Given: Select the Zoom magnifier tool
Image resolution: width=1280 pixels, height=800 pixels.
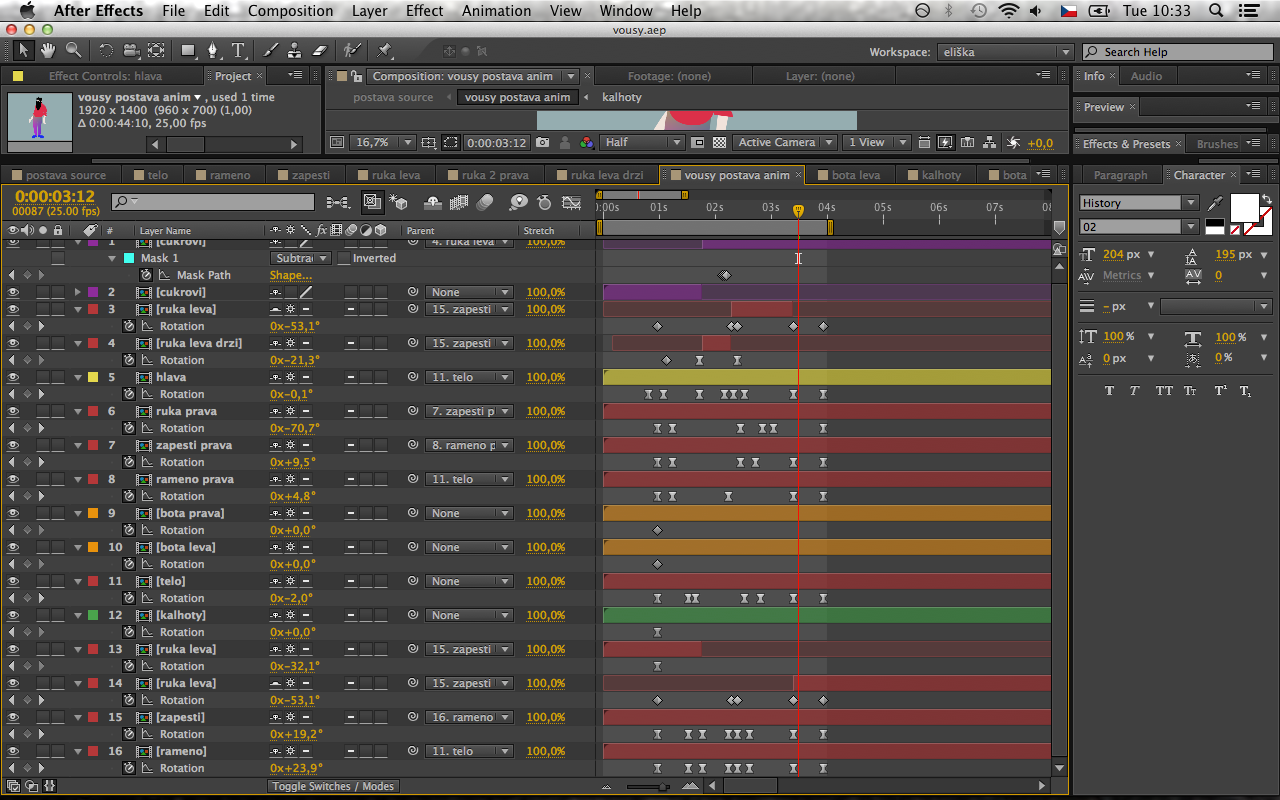Looking at the screenshot, I should pos(73,50).
